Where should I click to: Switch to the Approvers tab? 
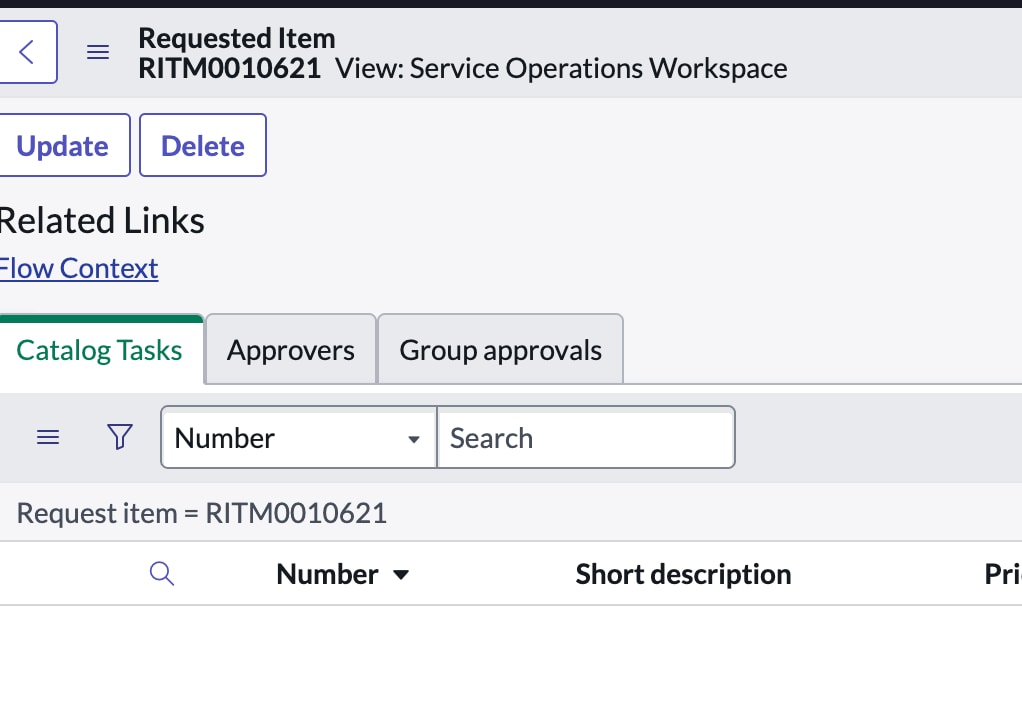pyautogui.click(x=290, y=350)
